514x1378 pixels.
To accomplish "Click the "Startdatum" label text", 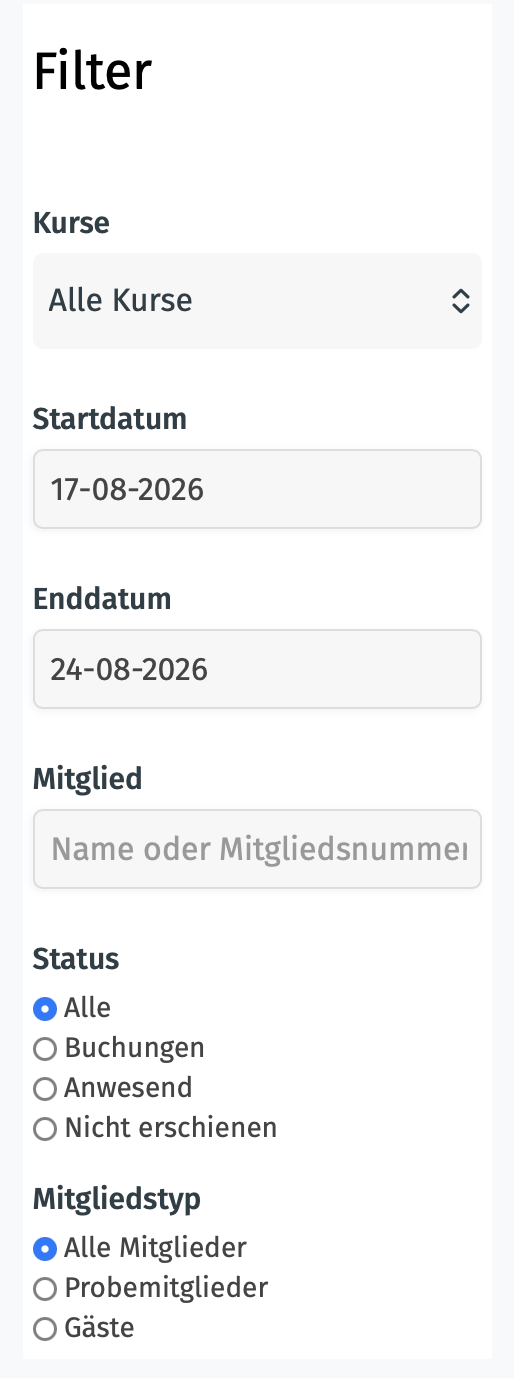I will coord(110,419).
